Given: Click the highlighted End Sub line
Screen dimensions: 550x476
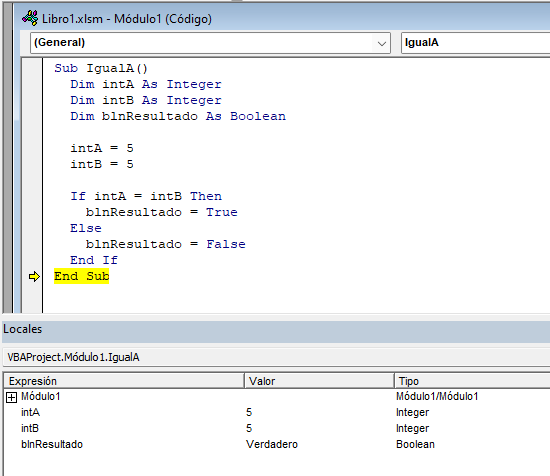Looking at the screenshot, I should tap(81, 276).
